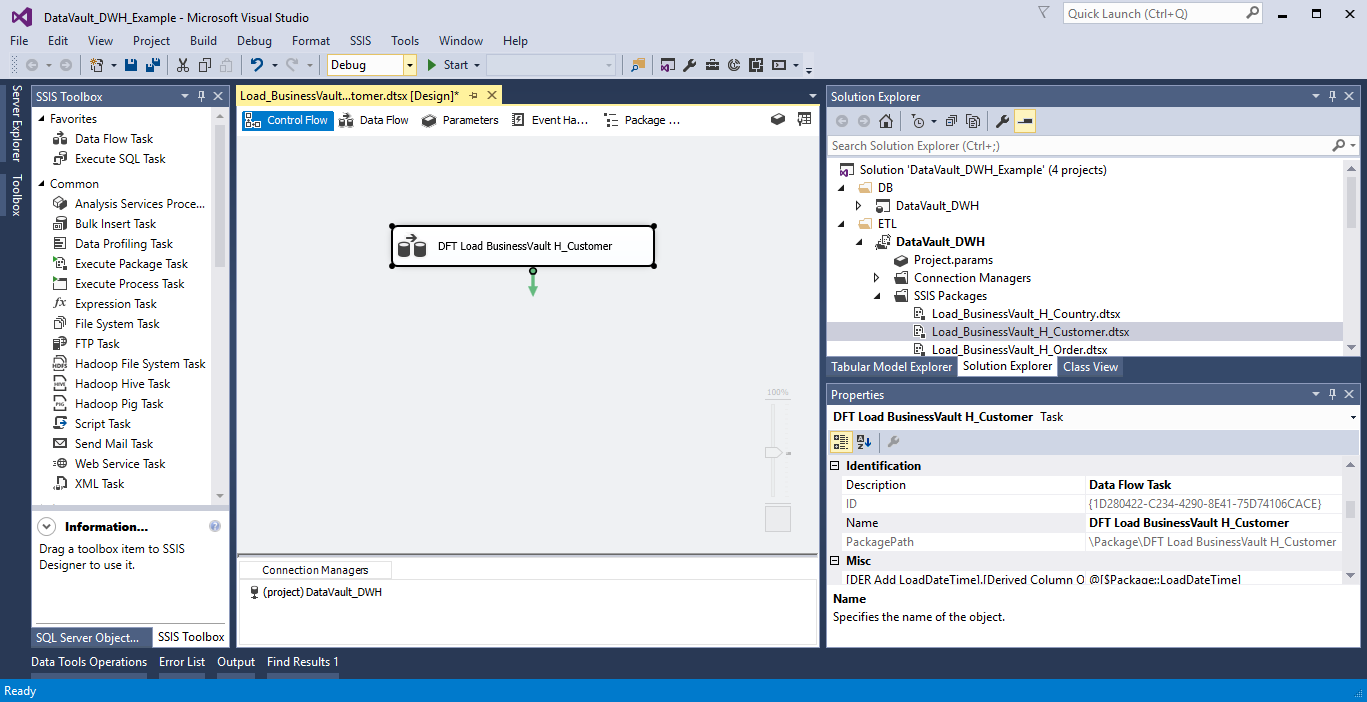Toggle Preview Selected Items in Solution Explorer

click(1024, 121)
